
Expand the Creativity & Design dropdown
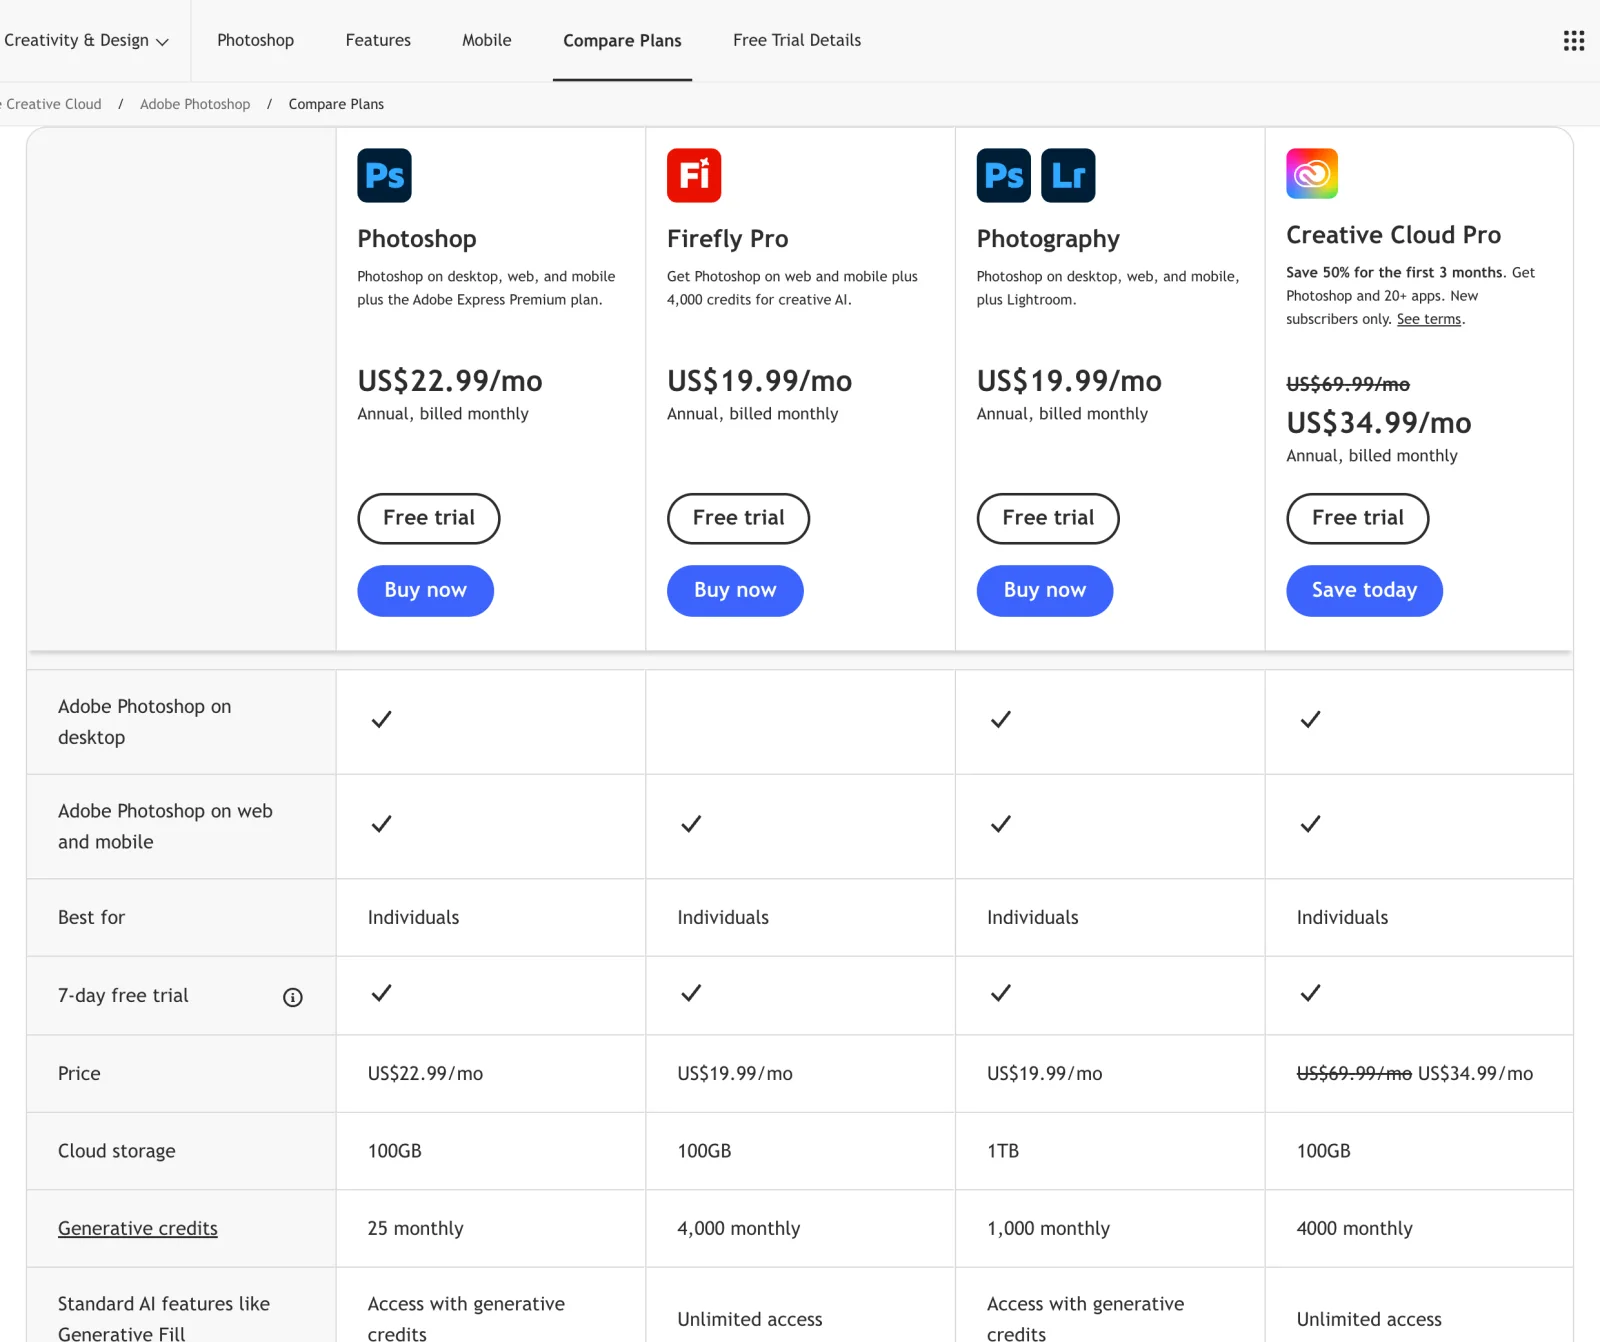[86, 40]
